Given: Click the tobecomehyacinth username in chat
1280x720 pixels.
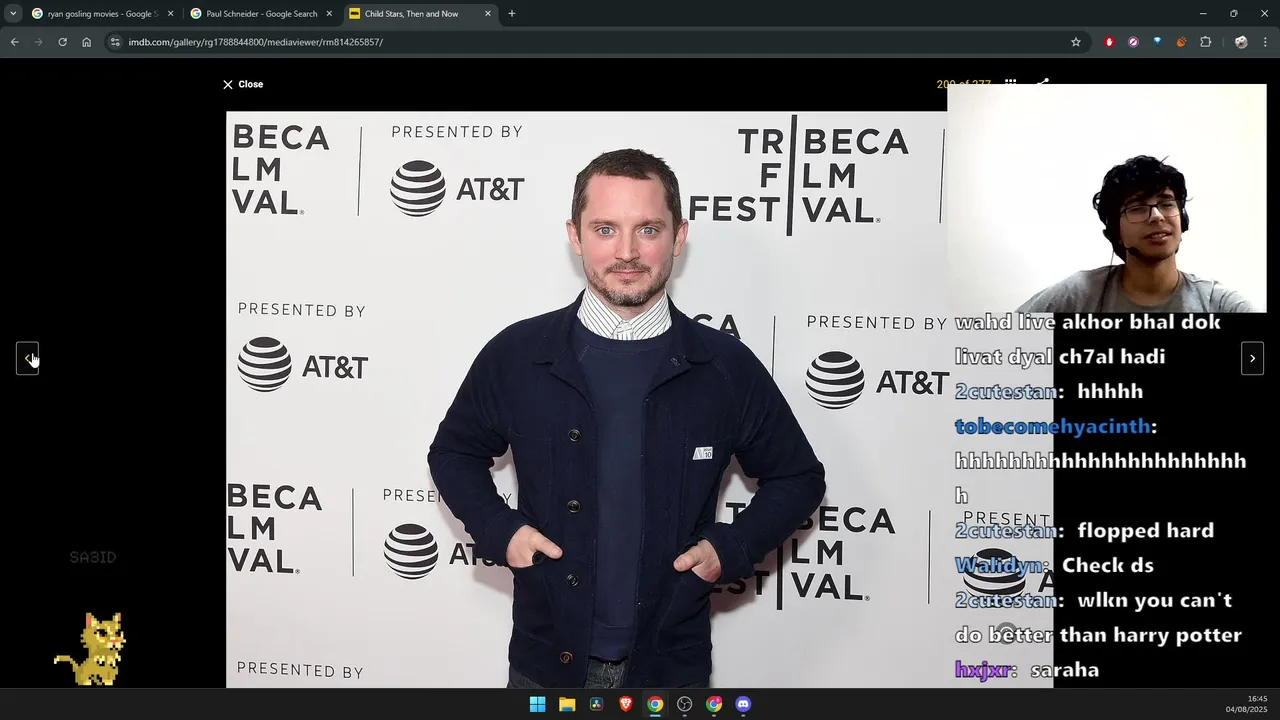Looking at the screenshot, I should [1053, 426].
